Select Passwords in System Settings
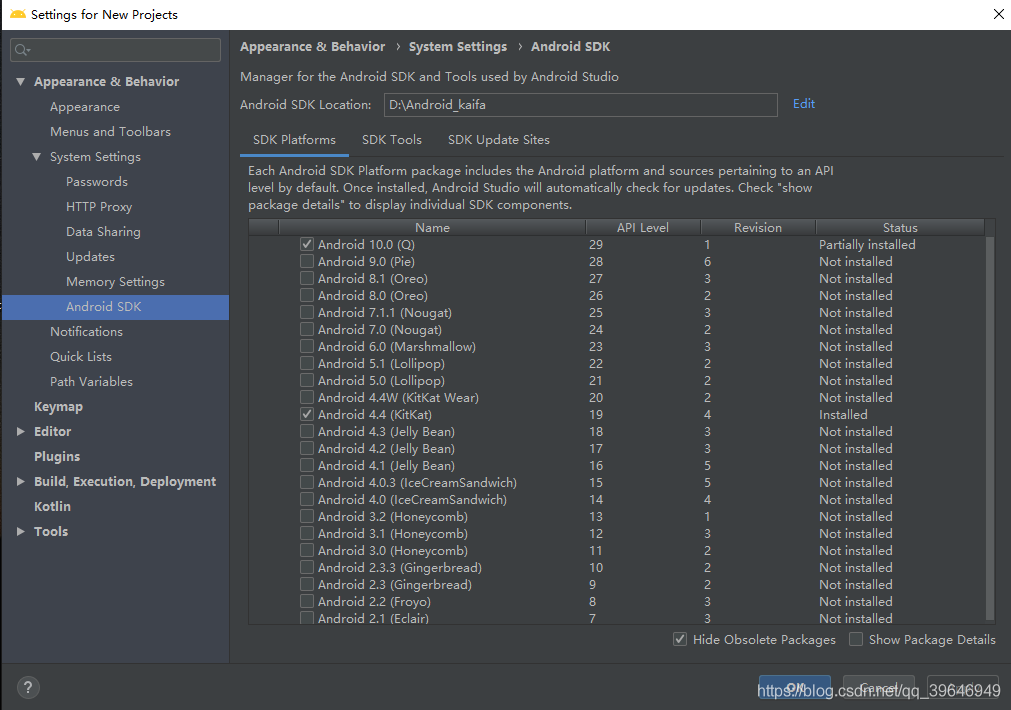Screen dimensions: 1011x710 pos(97,182)
